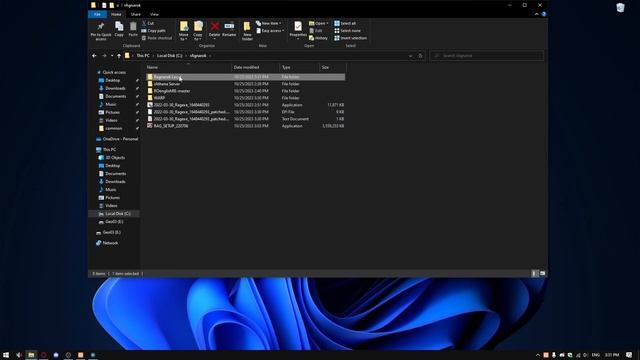Click File Explorer on the taskbar

click(x=31, y=355)
